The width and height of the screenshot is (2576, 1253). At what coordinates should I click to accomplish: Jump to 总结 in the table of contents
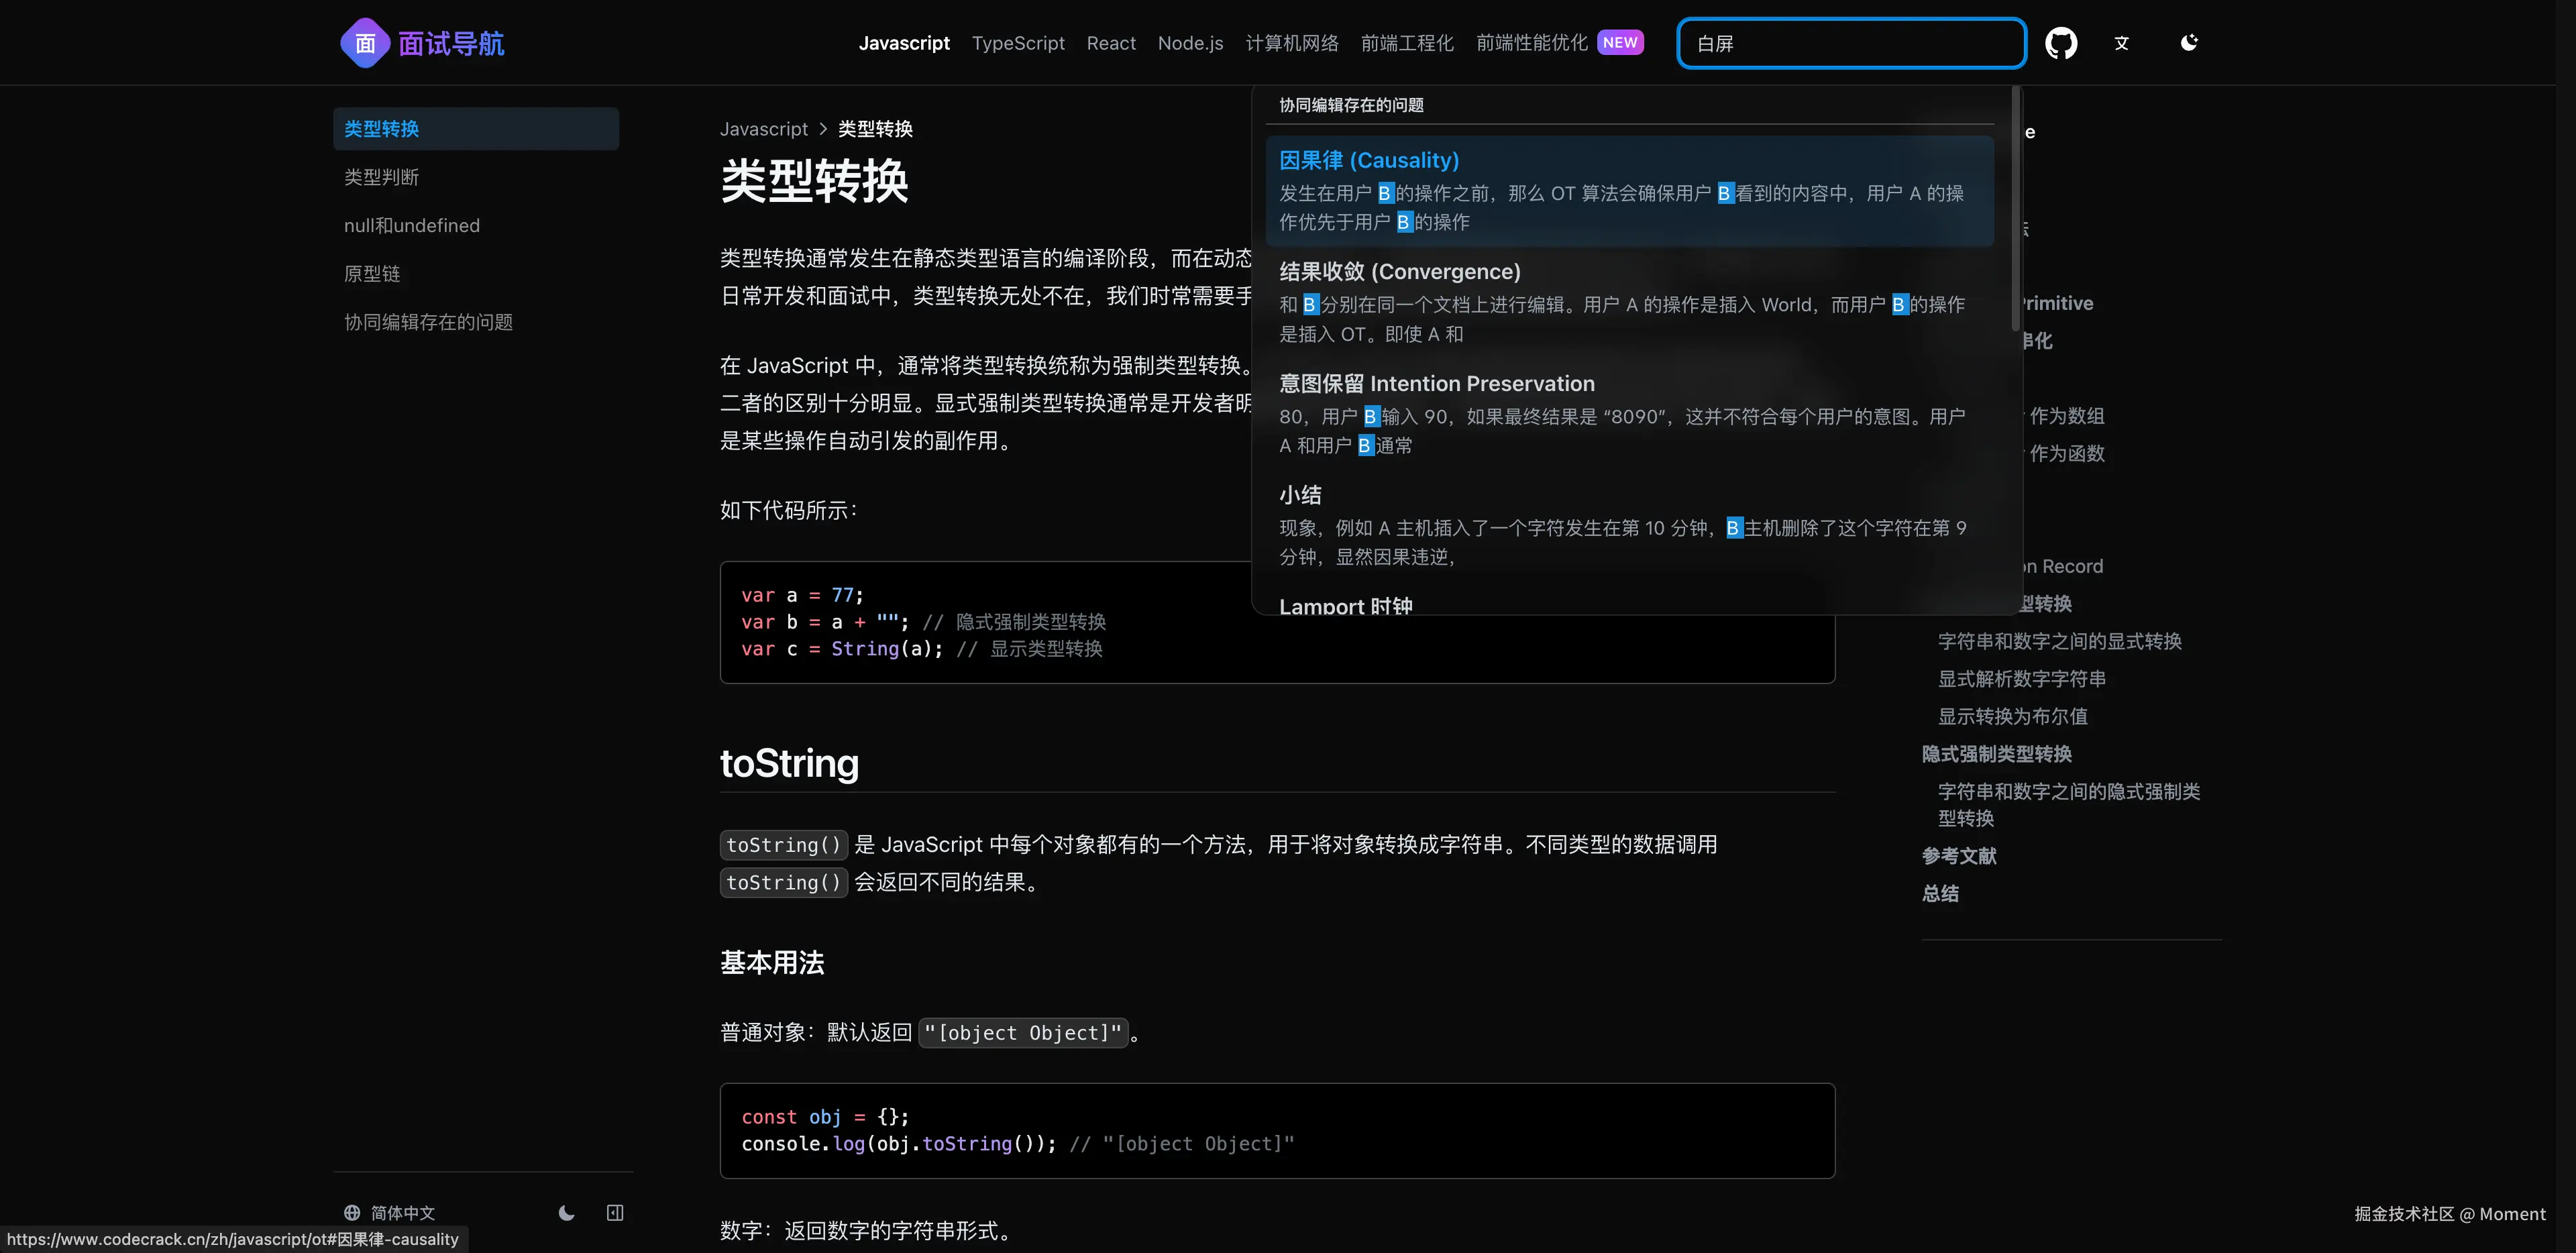click(x=1940, y=893)
